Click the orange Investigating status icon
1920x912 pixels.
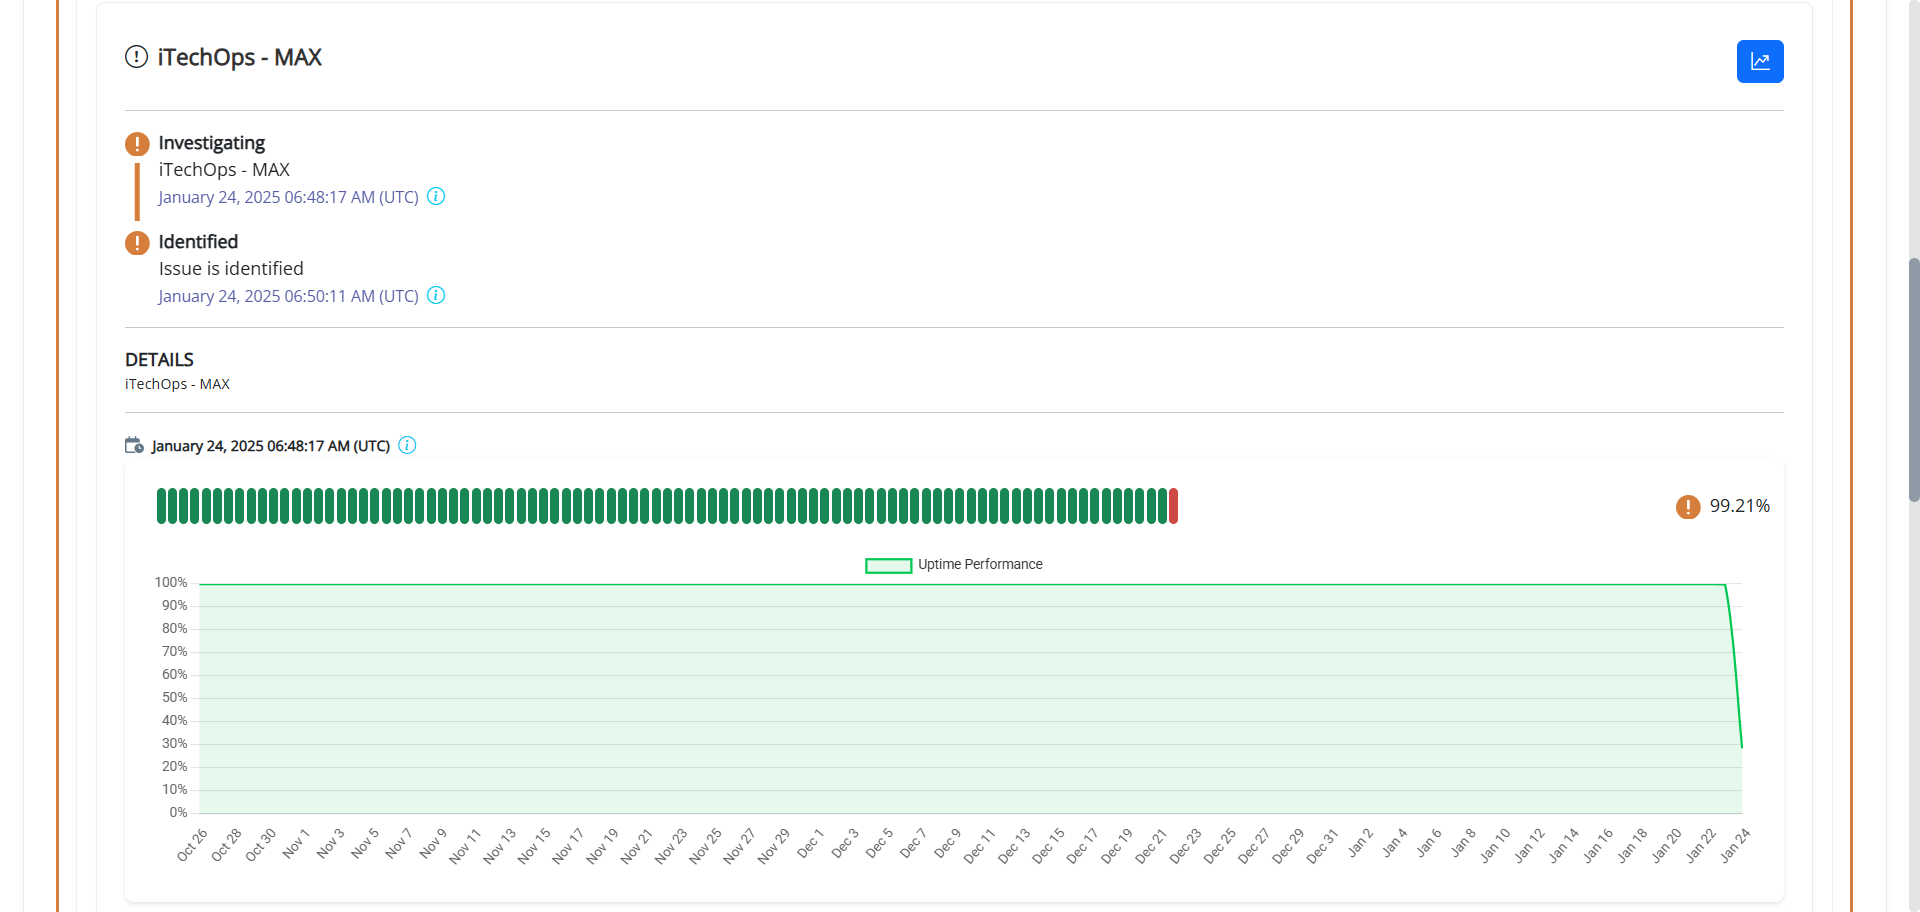point(137,144)
